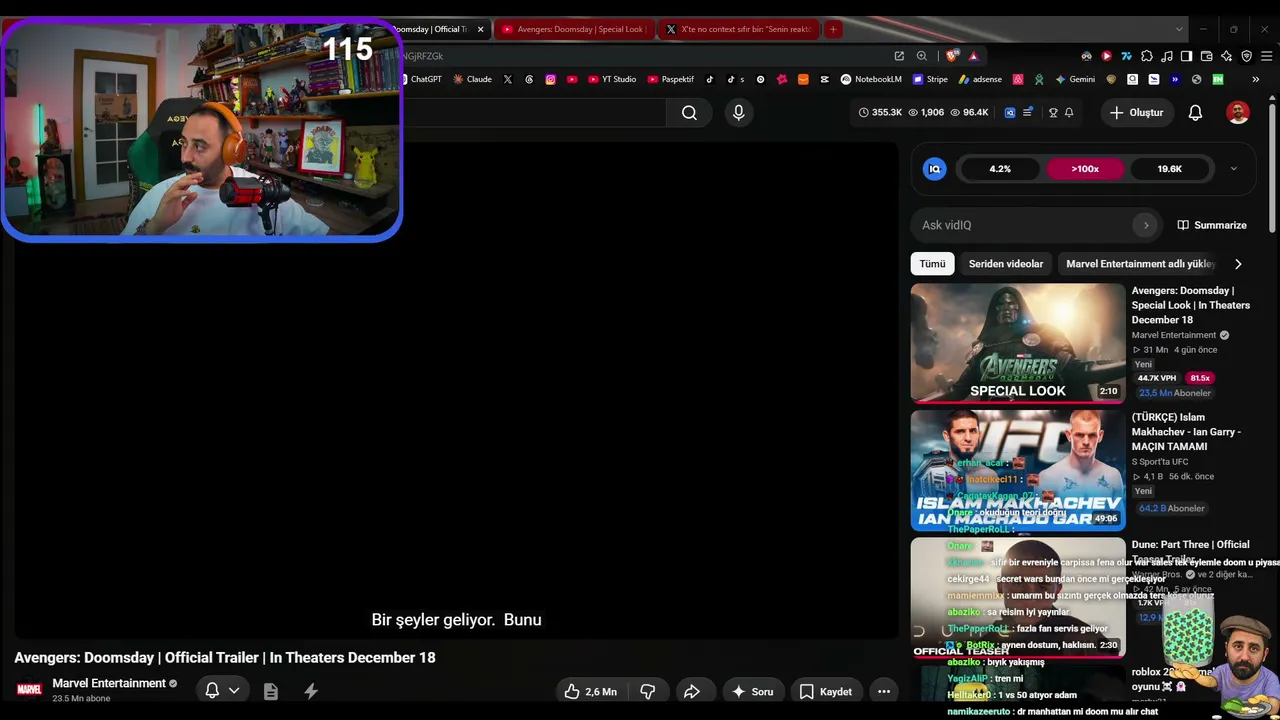
Task: Click the Ask vidIQ input field
Action: [1024, 225]
